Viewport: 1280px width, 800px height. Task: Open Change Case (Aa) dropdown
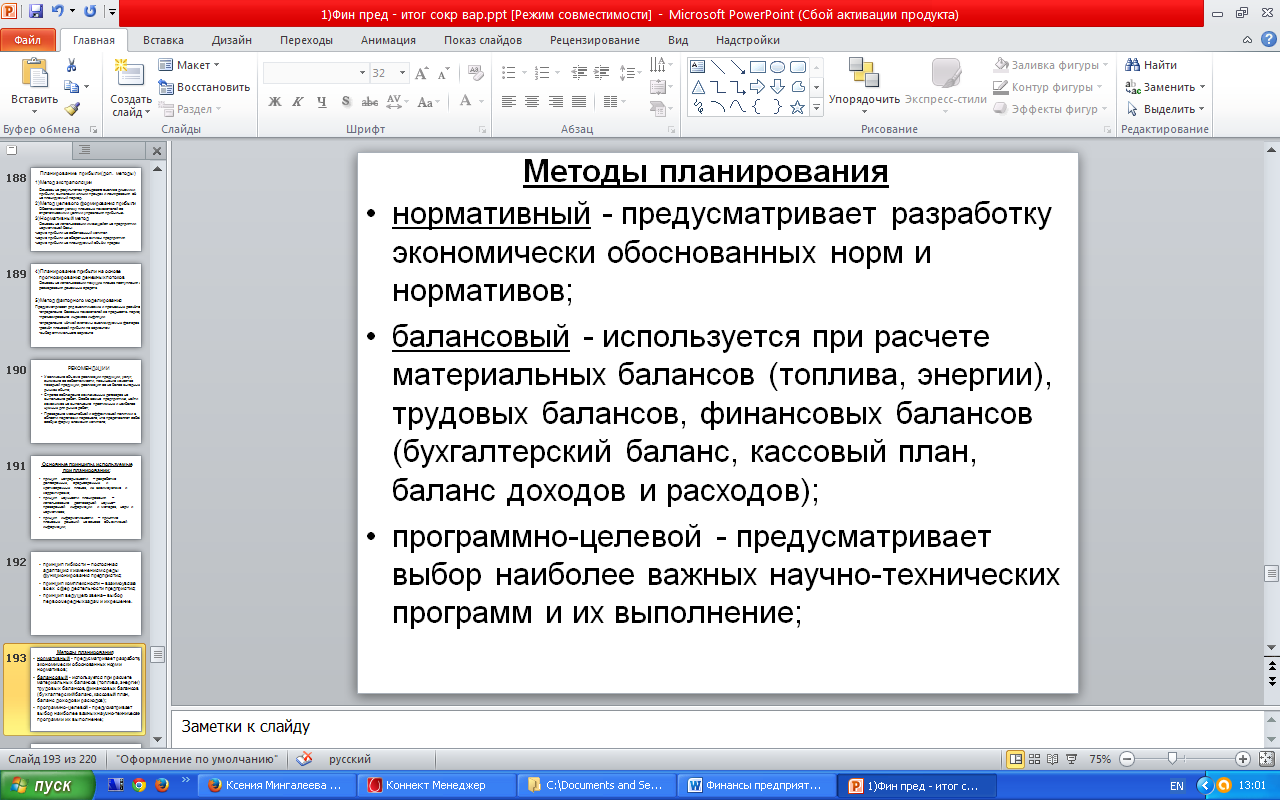[x=429, y=102]
